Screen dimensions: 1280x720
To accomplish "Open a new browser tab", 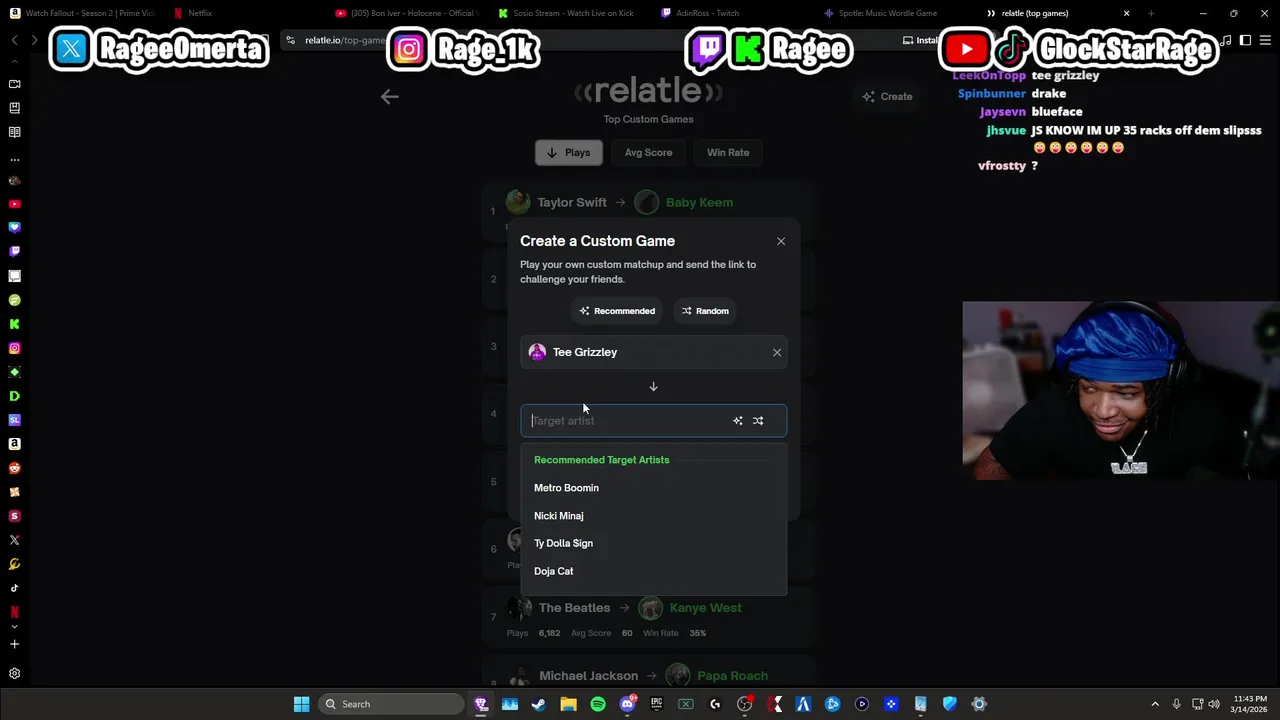I will [1151, 13].
